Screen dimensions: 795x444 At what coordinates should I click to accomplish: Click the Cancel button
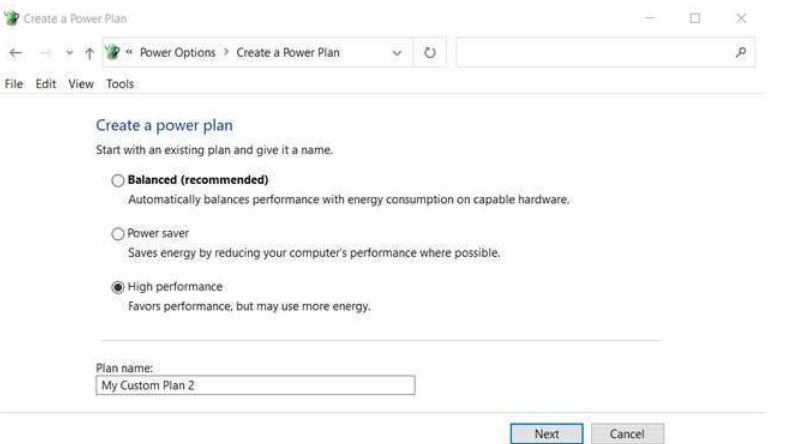(x=629, y=433)
